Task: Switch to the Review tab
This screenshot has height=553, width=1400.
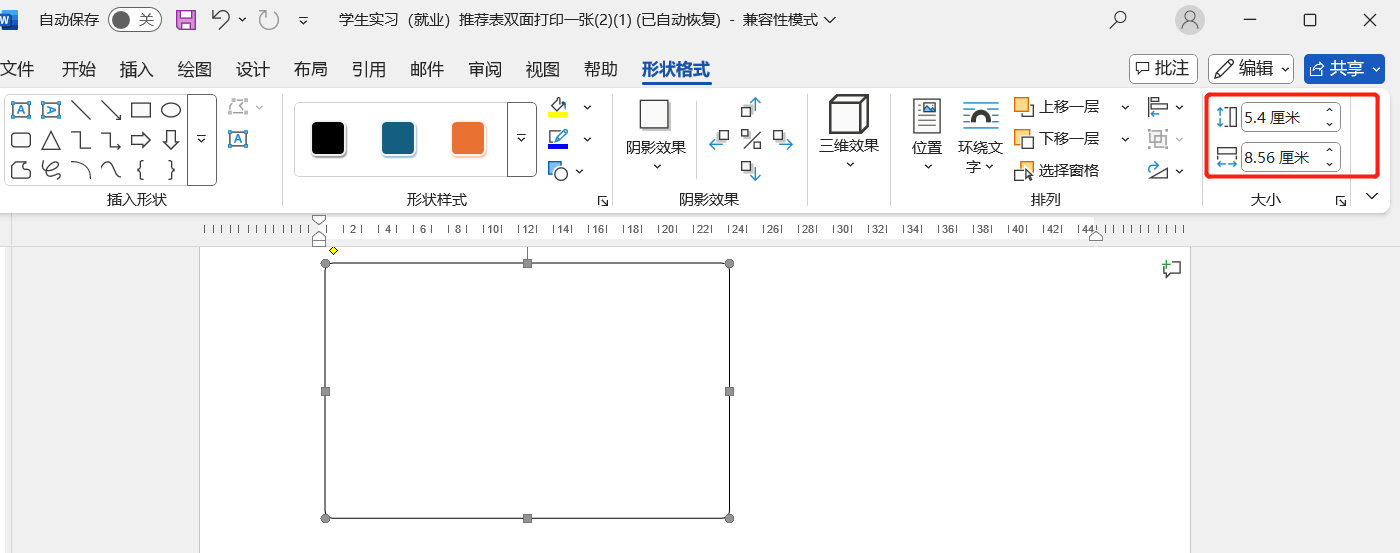Action: pos(485,69)
